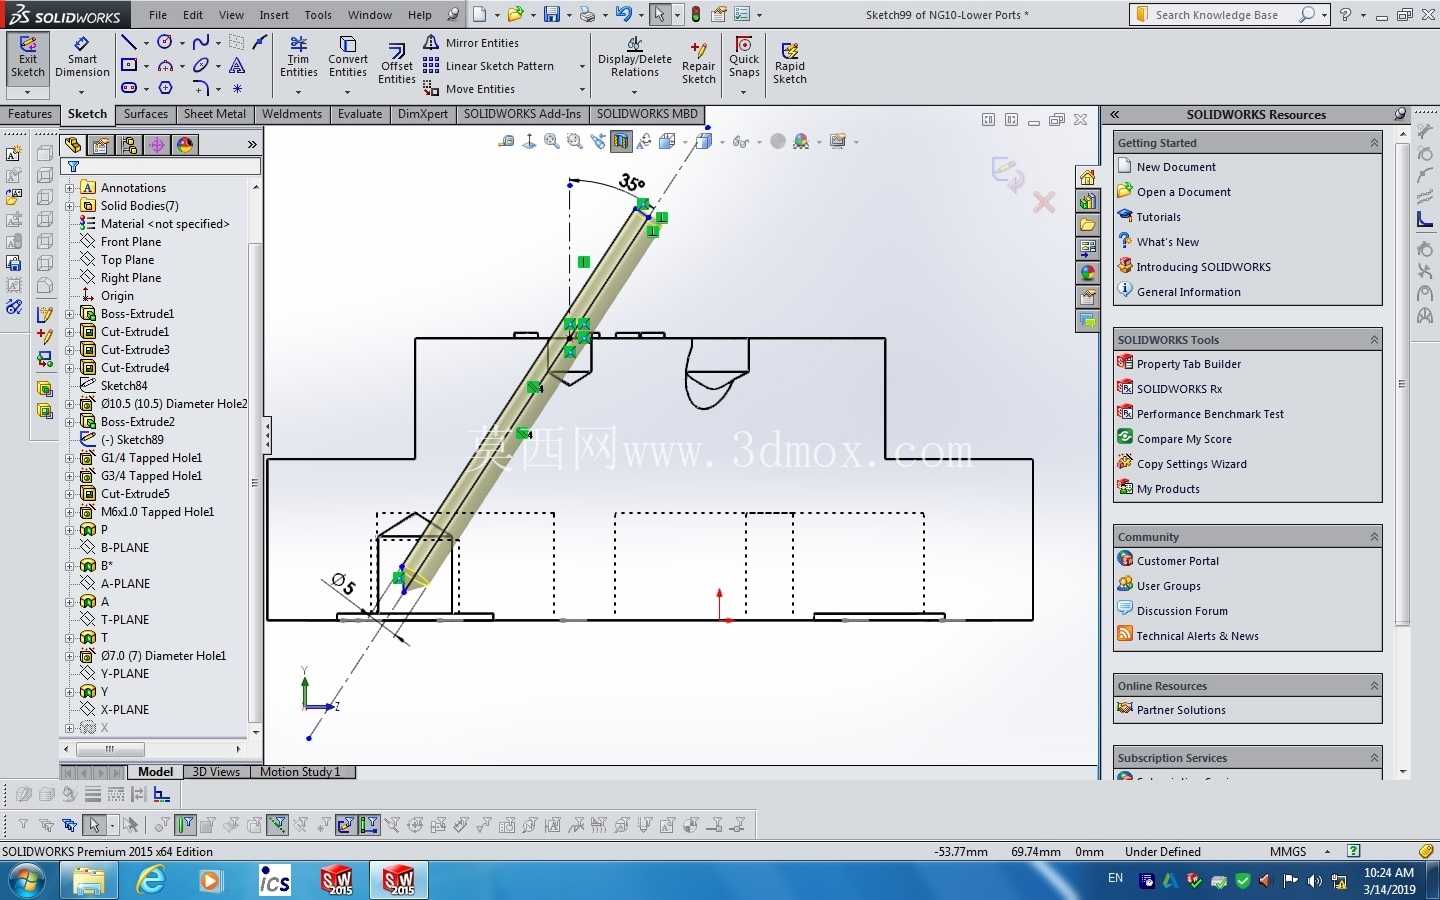Open the DisplayManager tab icon
Image resolution: width=1440 pixels, height=900 pixels.
tap(185, 145)
